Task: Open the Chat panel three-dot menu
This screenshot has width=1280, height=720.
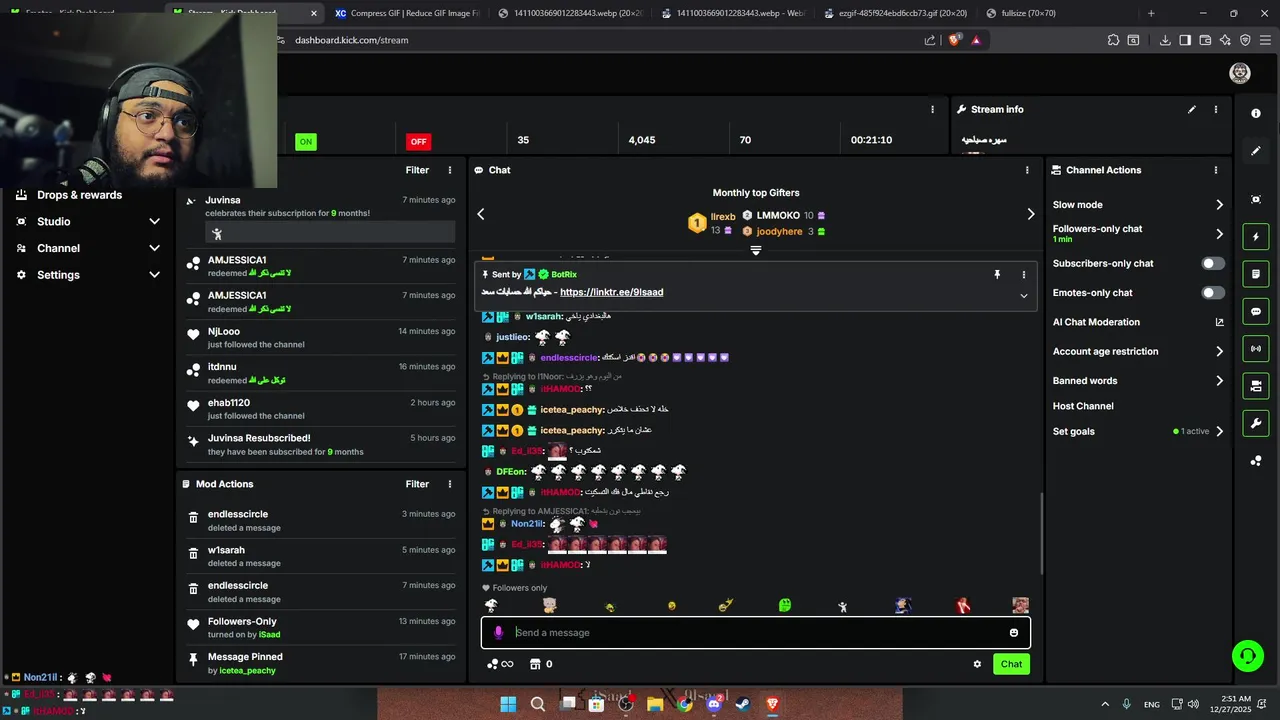Action: (1027, 170)
